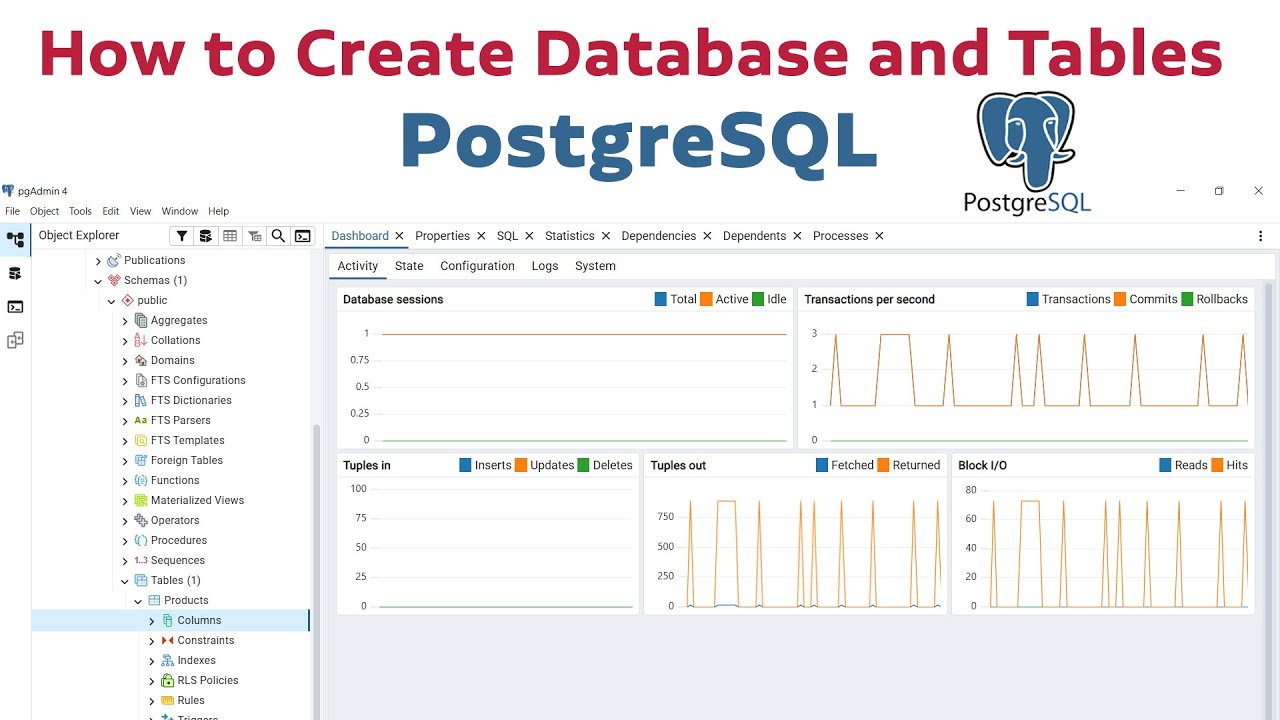Collapse the Tables (1) node
Screen dimensions: 1280x720
125,581
